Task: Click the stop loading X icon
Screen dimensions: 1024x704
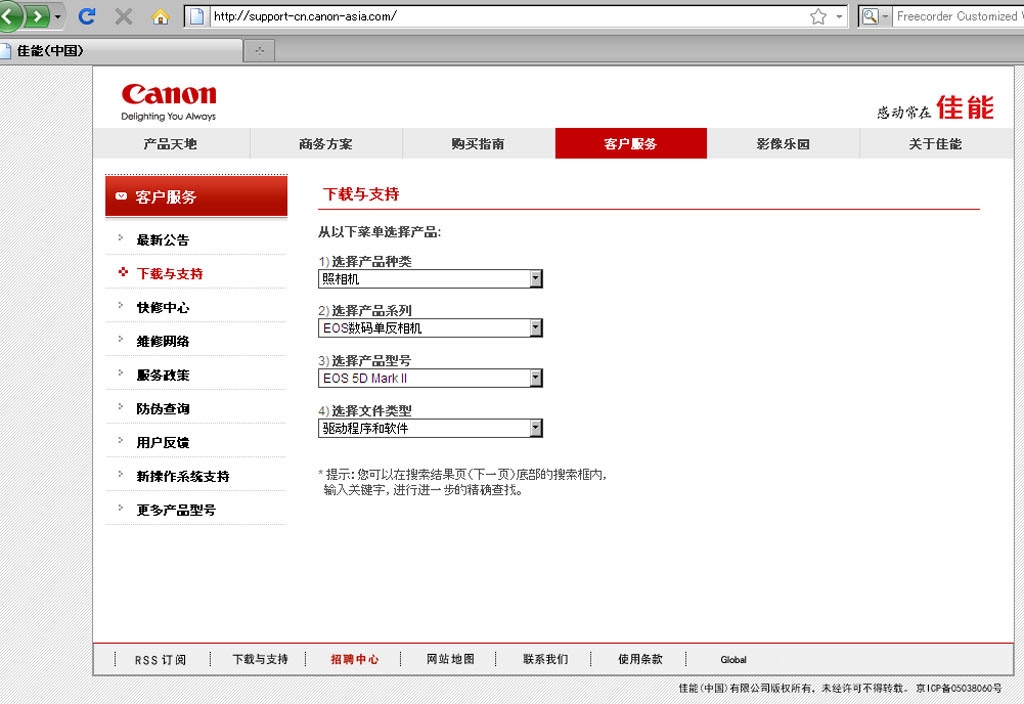Action: (x=124, y=16)
